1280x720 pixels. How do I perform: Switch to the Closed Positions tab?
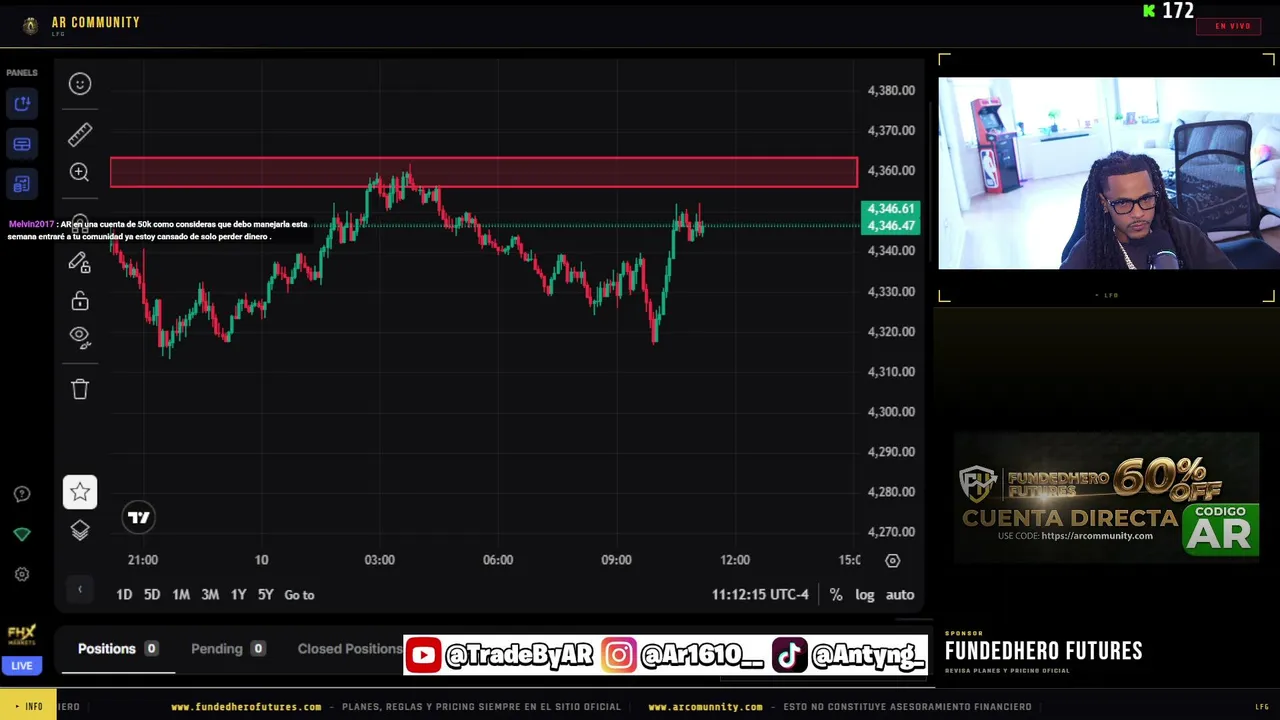pos(350,649)
